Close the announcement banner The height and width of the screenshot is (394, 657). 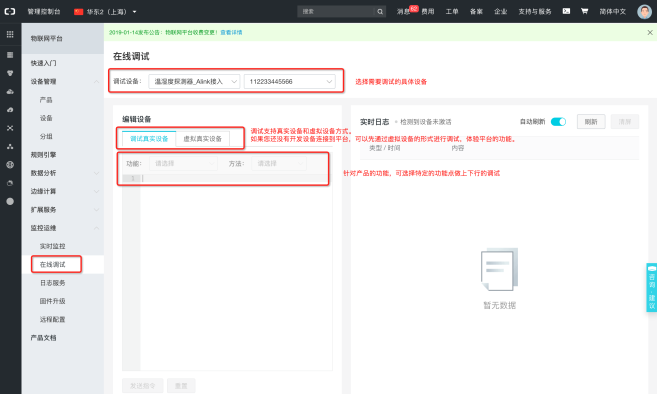point(650,32)
